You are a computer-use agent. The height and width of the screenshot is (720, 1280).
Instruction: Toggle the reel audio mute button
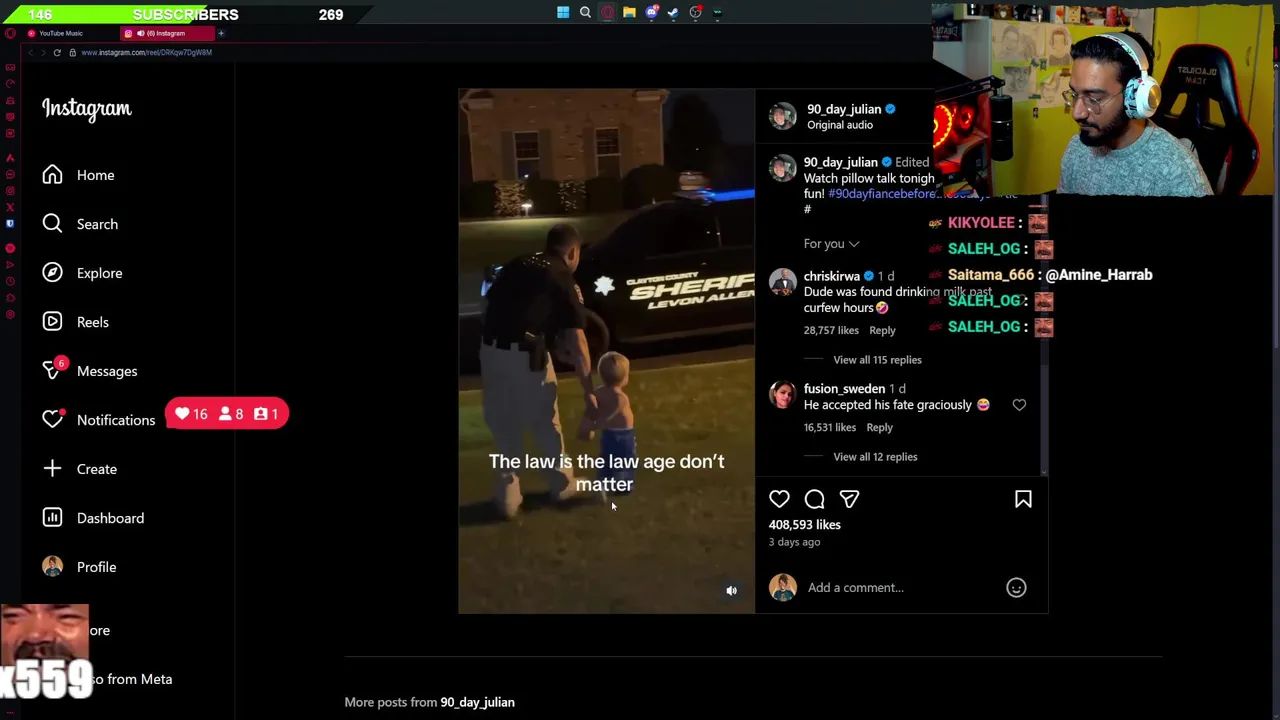731,591
